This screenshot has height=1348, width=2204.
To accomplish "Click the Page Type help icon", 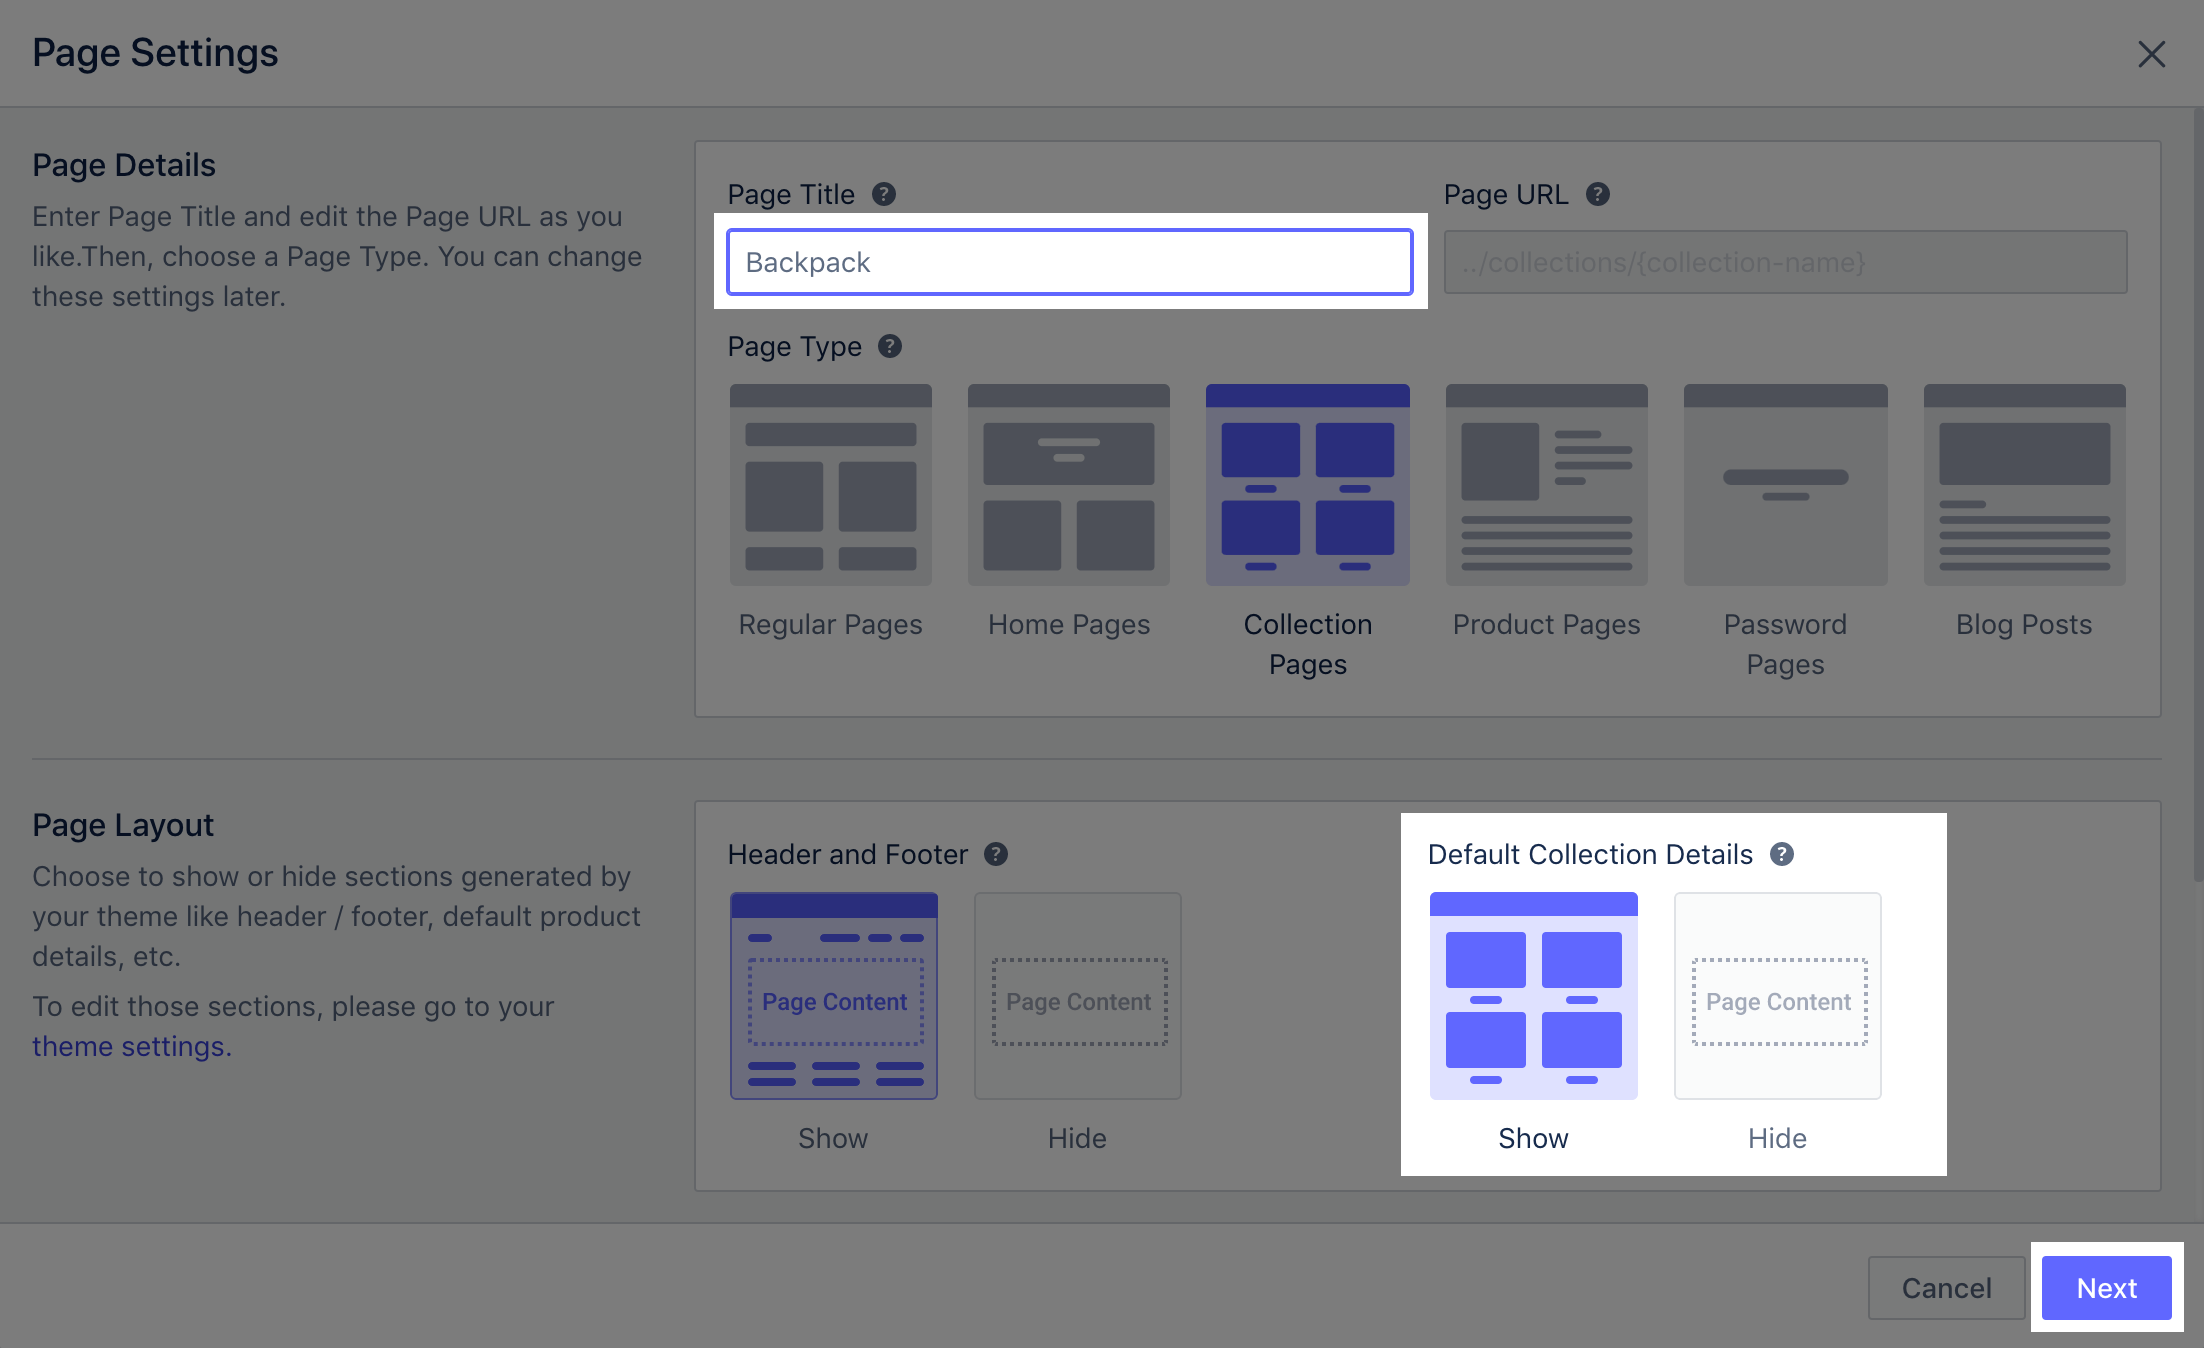I will click(x=890, y=346).
